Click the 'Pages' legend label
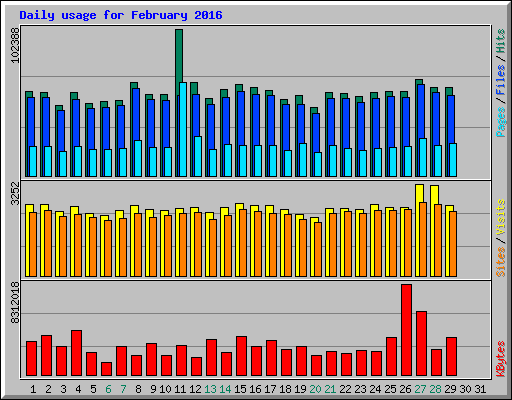Screen dimensions: 512x400 501,122
